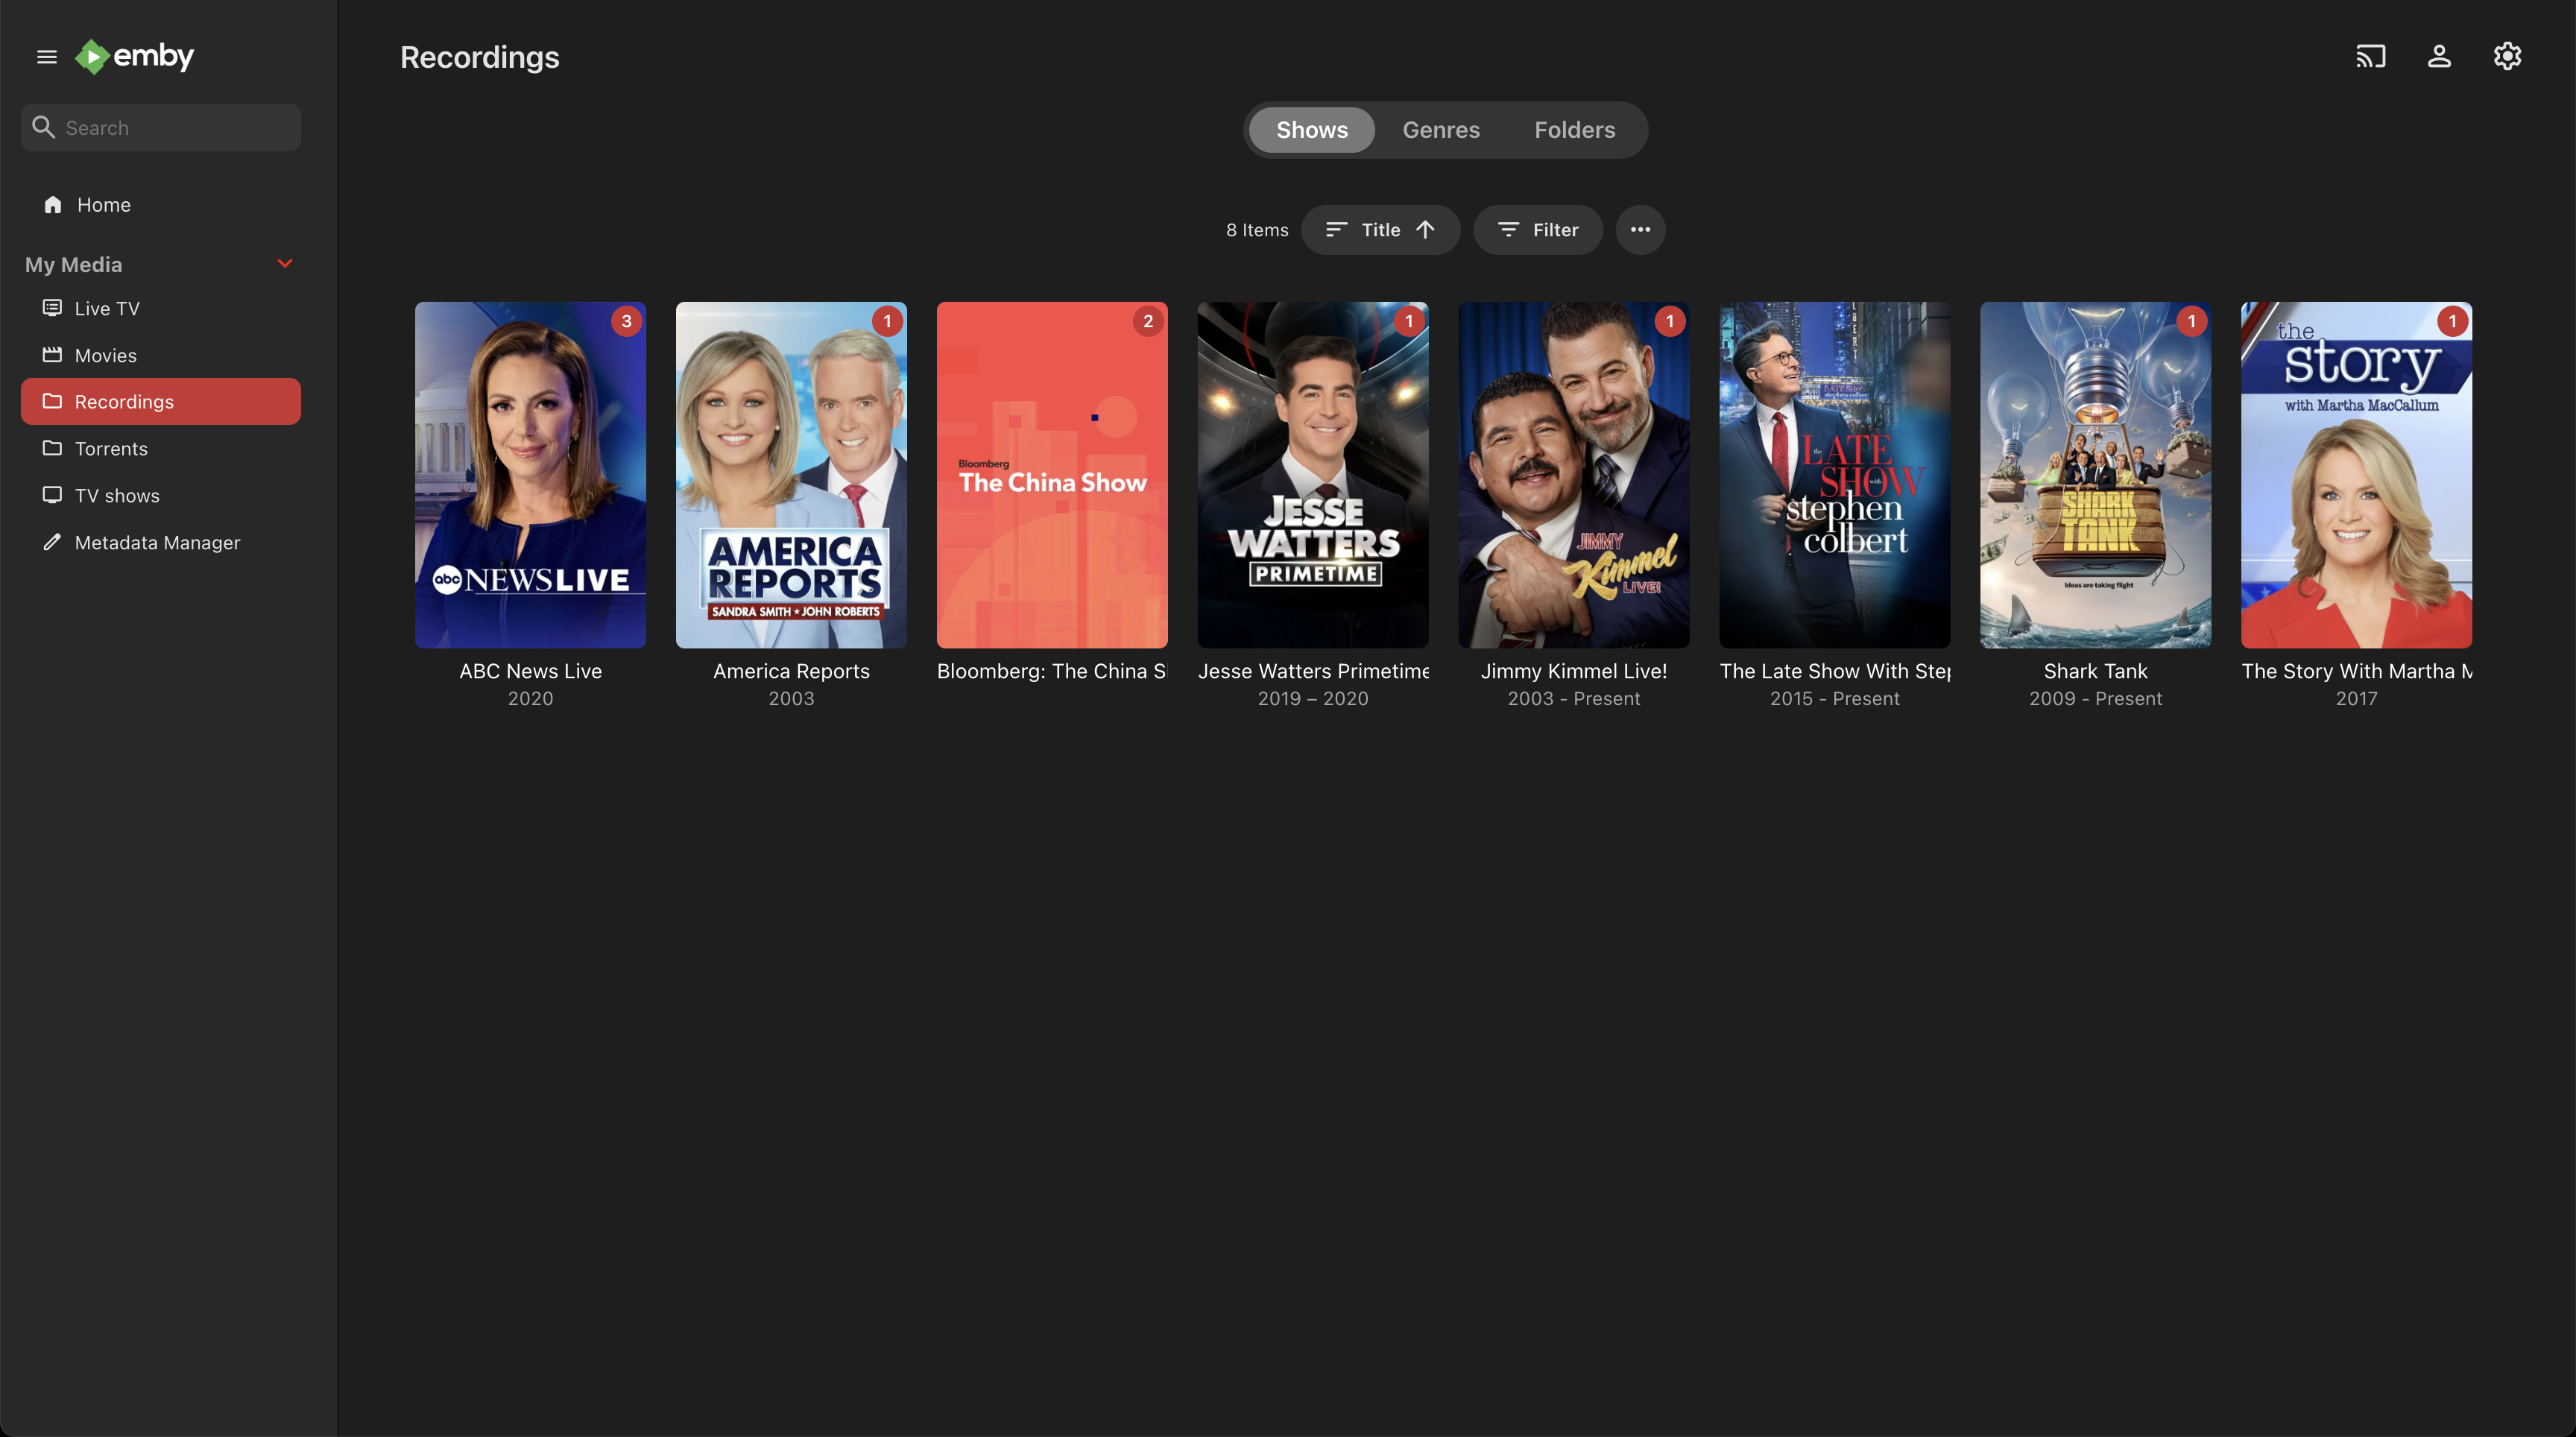Image resolution: width=2576 pixels, height=1437 pixels.
Task: Open Torrents library in sidebar
Action: tap(161, 448)
